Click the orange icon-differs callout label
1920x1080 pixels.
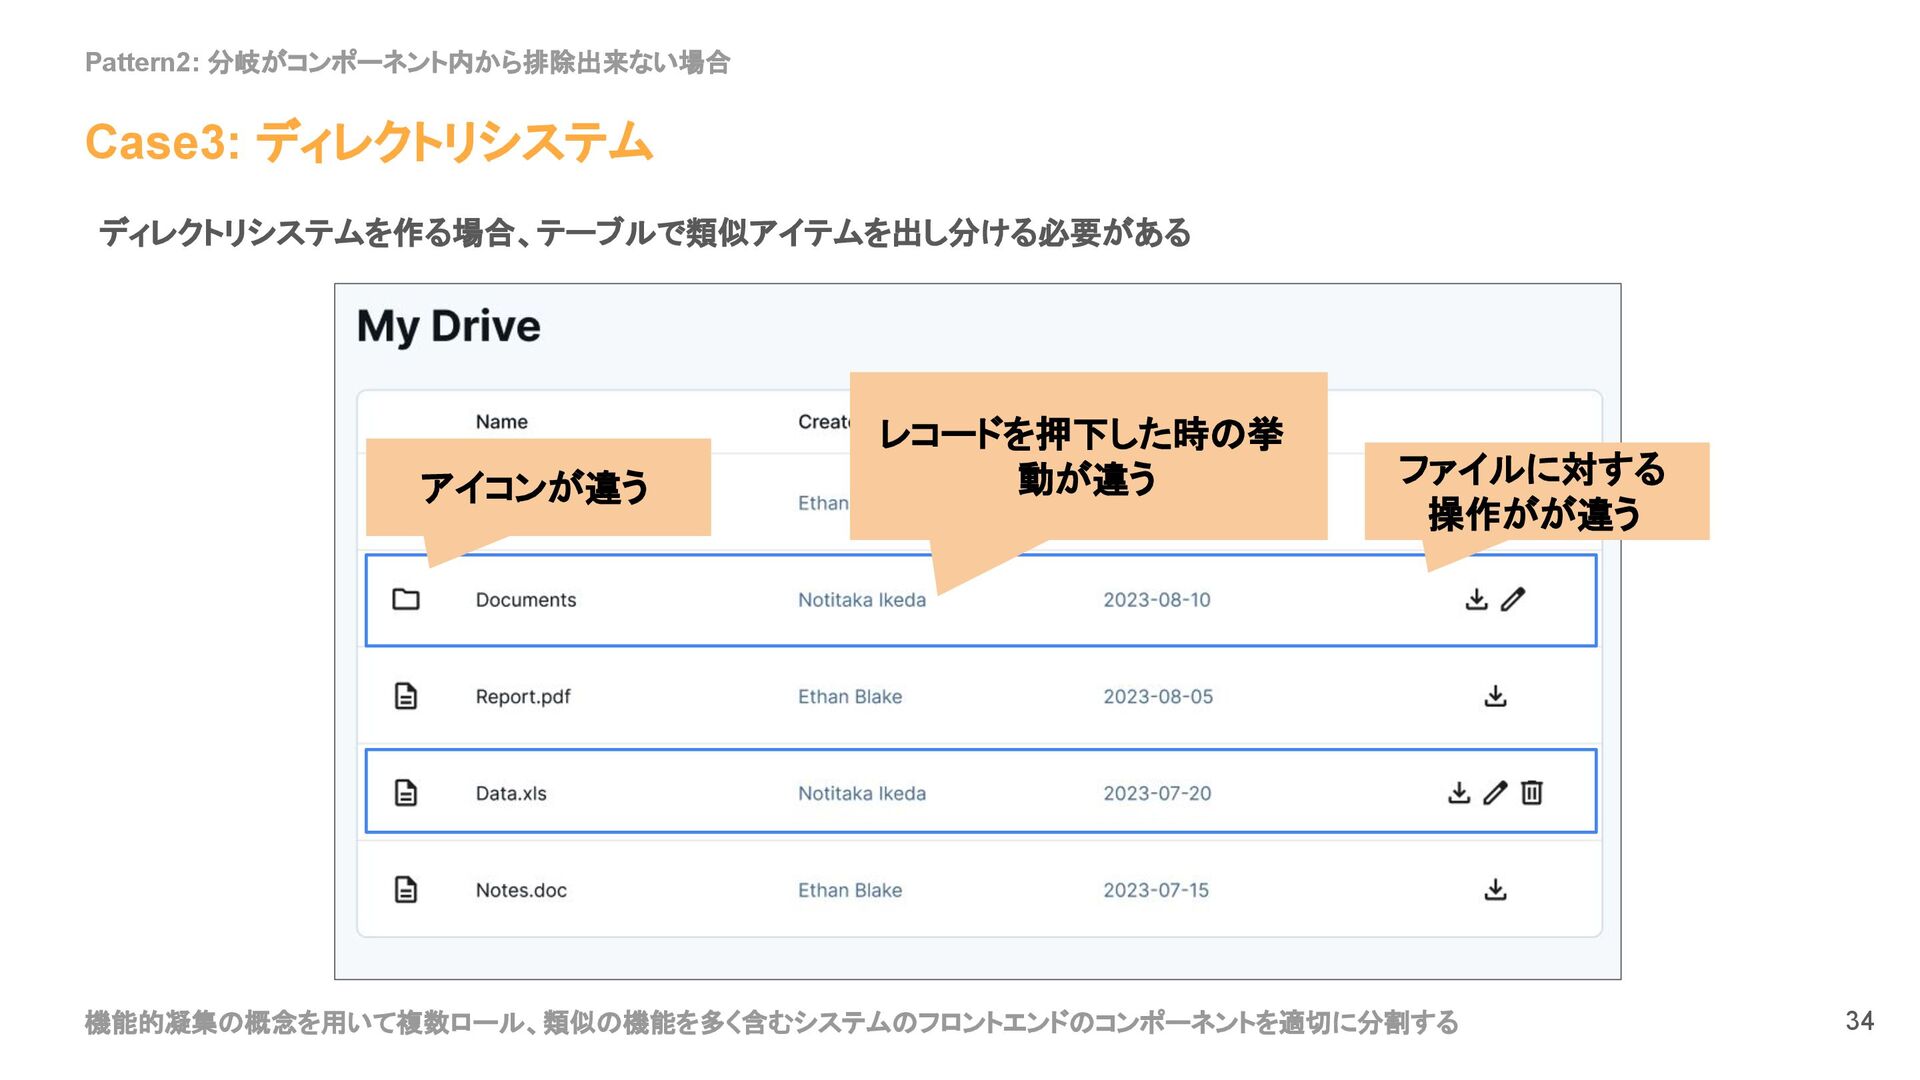click(x=537, y=488)
